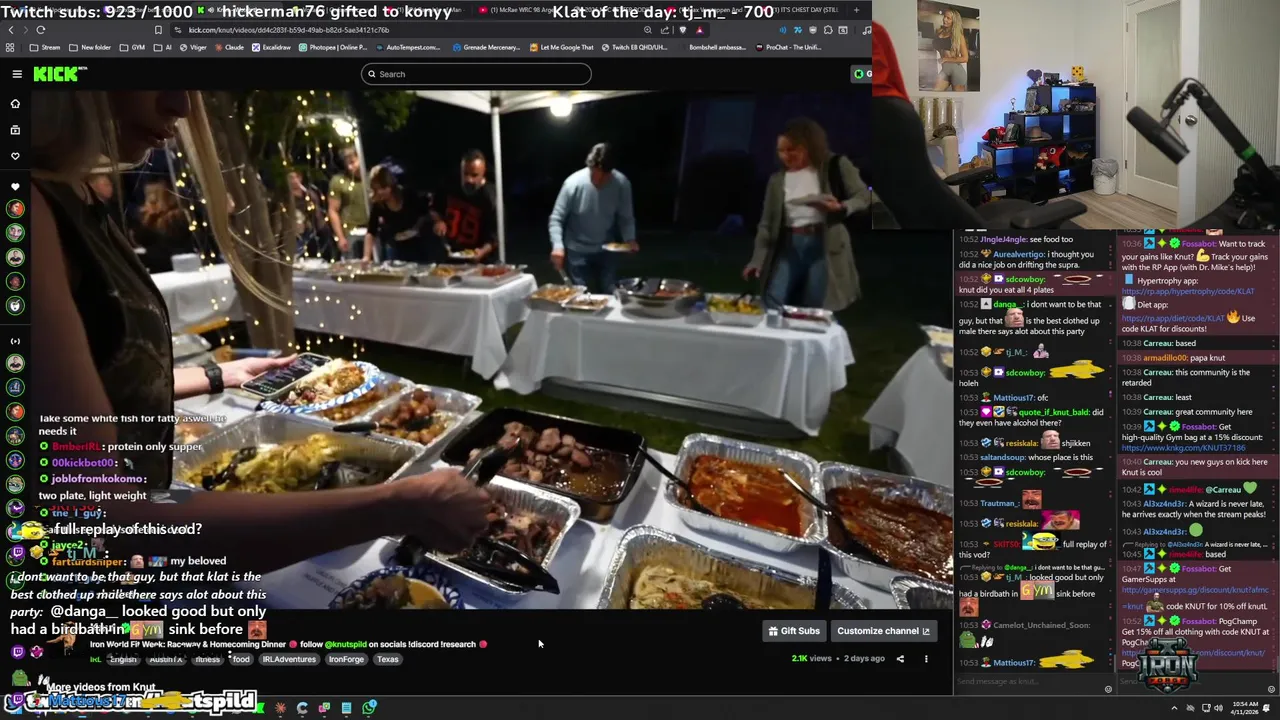Click the Following heart icon in sidebar

pyautogui.click(x=15, y=156)
